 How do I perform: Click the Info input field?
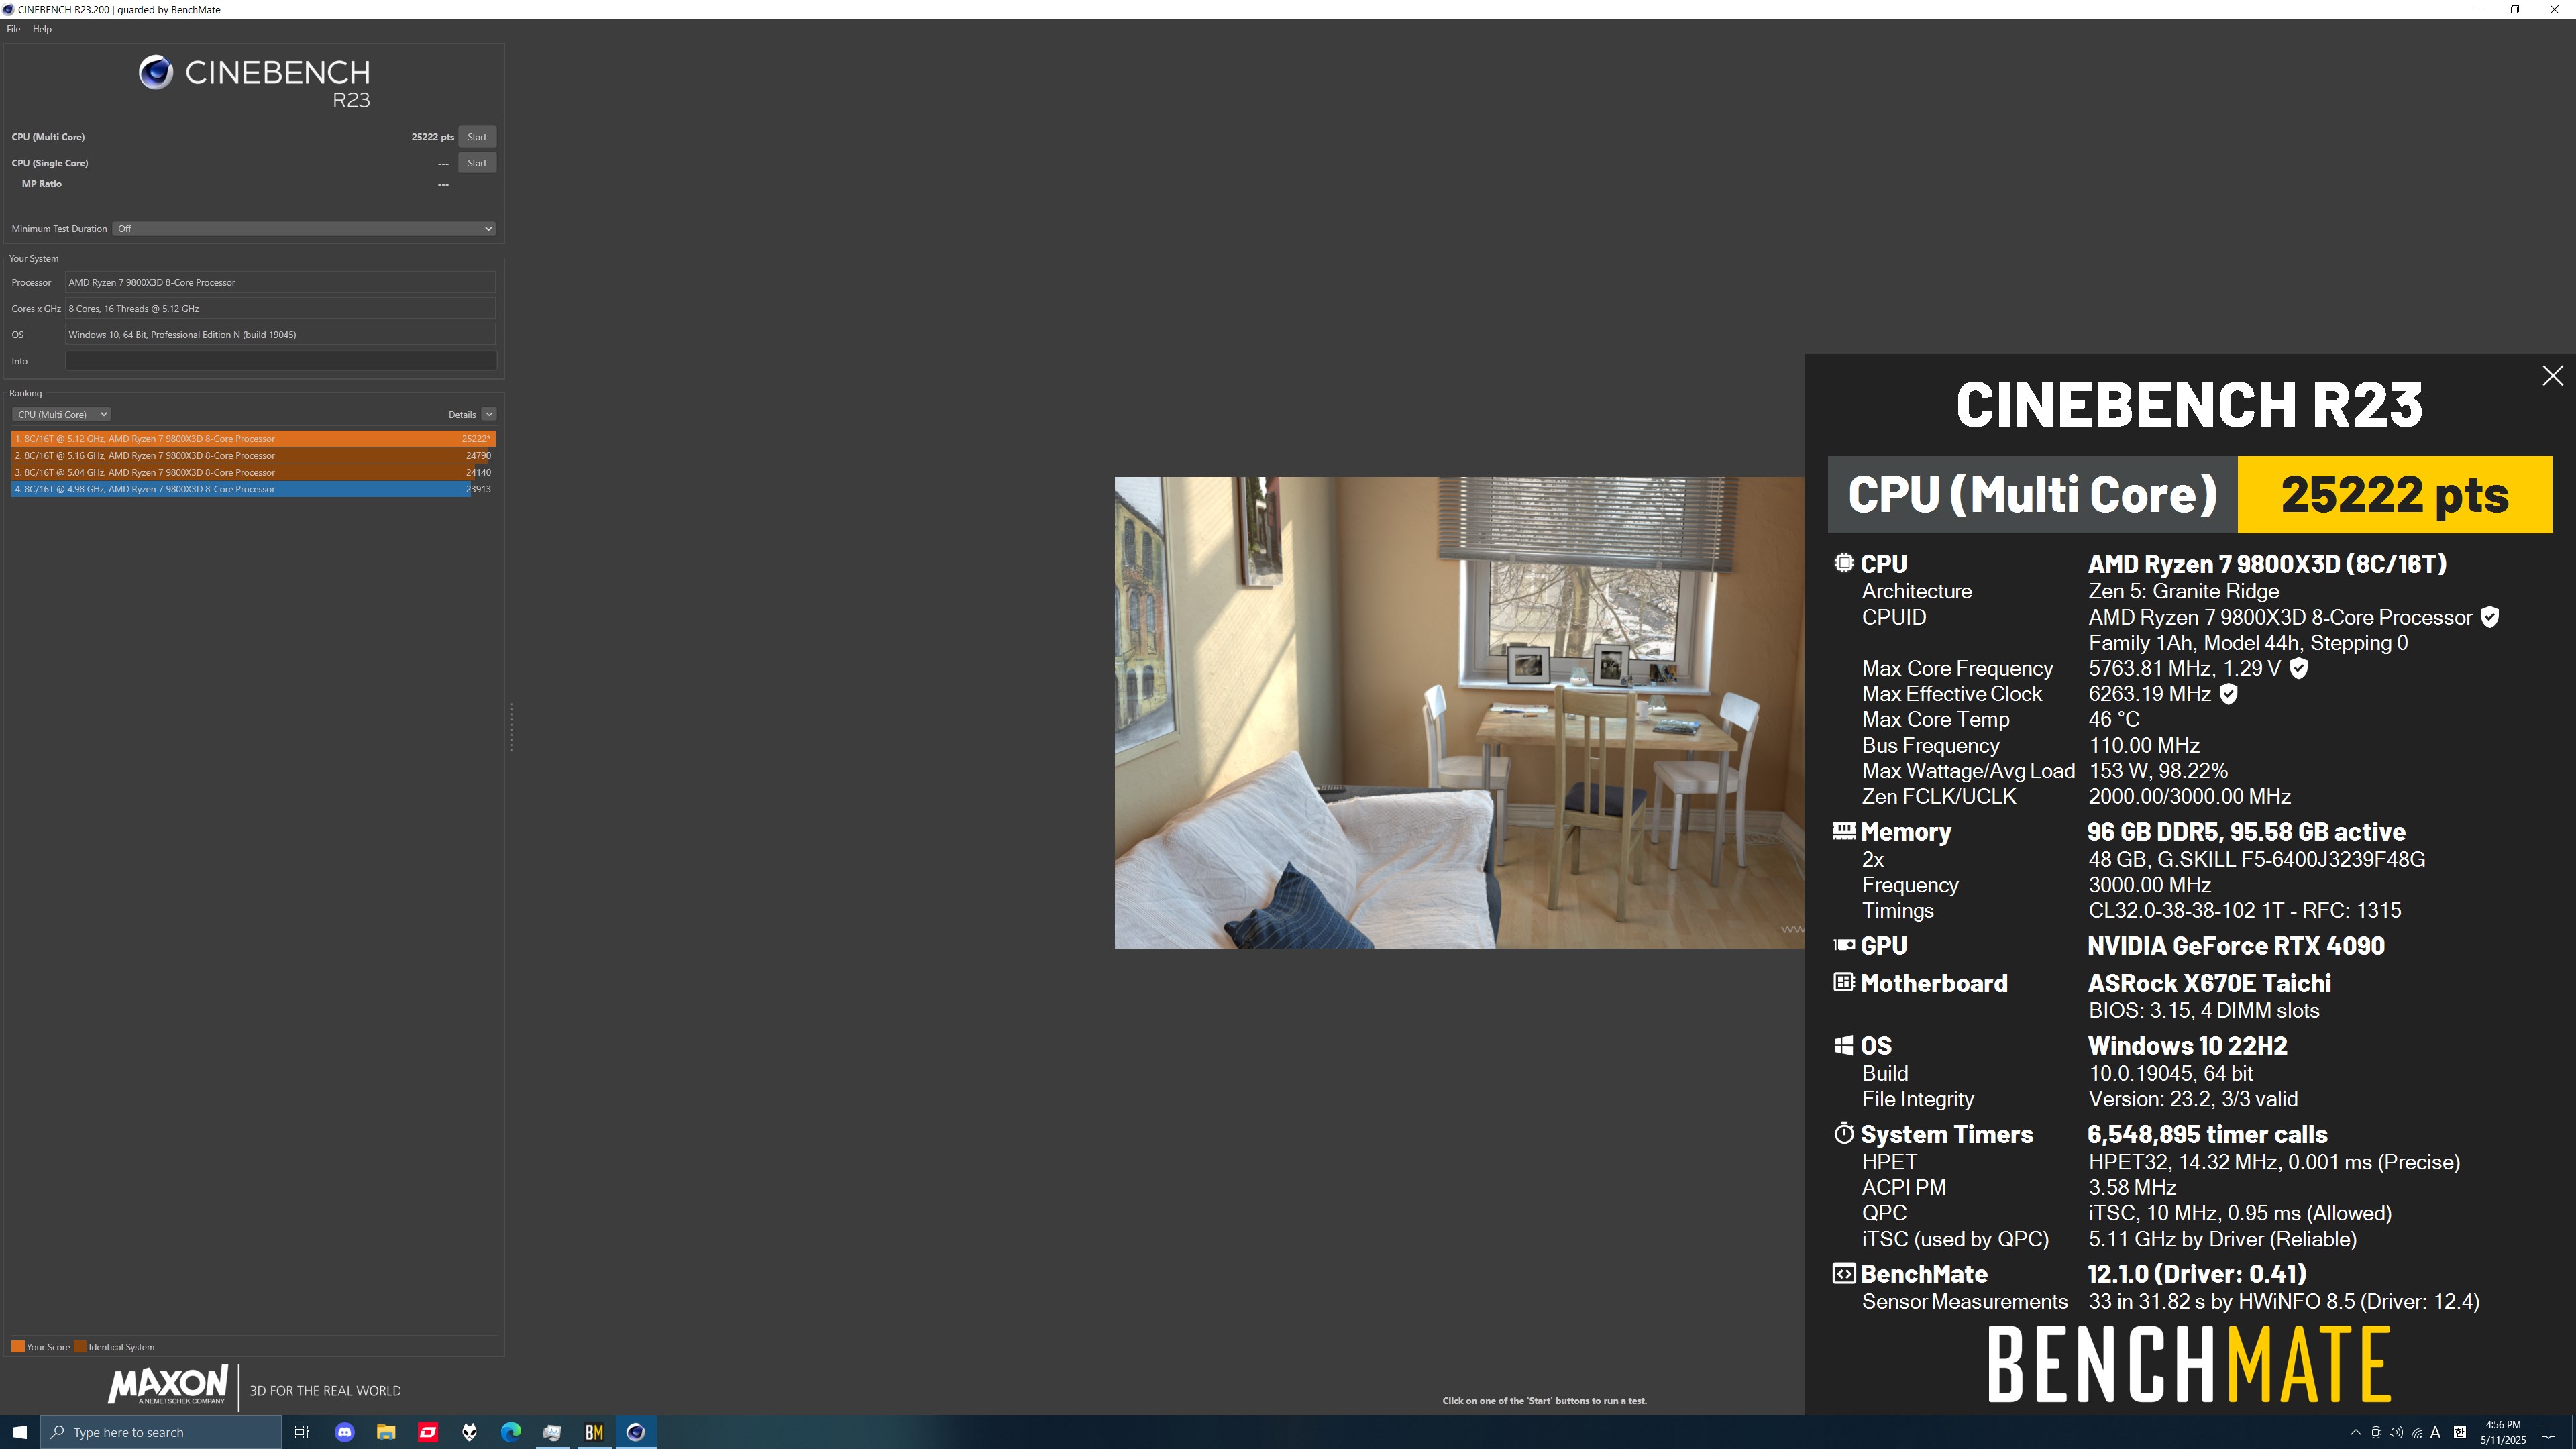(281, 361)
